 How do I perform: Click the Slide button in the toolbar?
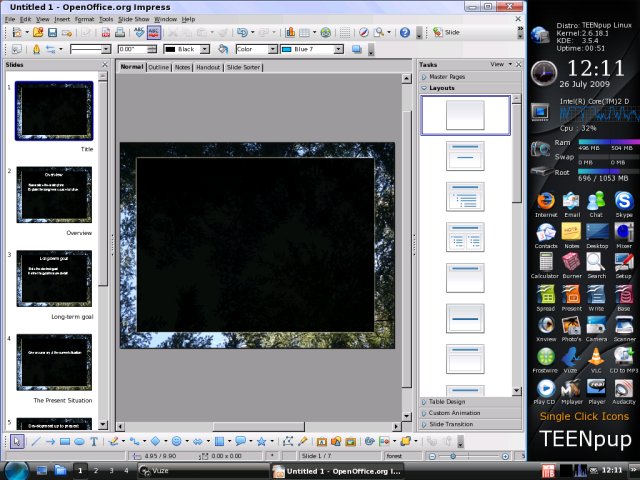pyautogui.click(x=447, y=32)
